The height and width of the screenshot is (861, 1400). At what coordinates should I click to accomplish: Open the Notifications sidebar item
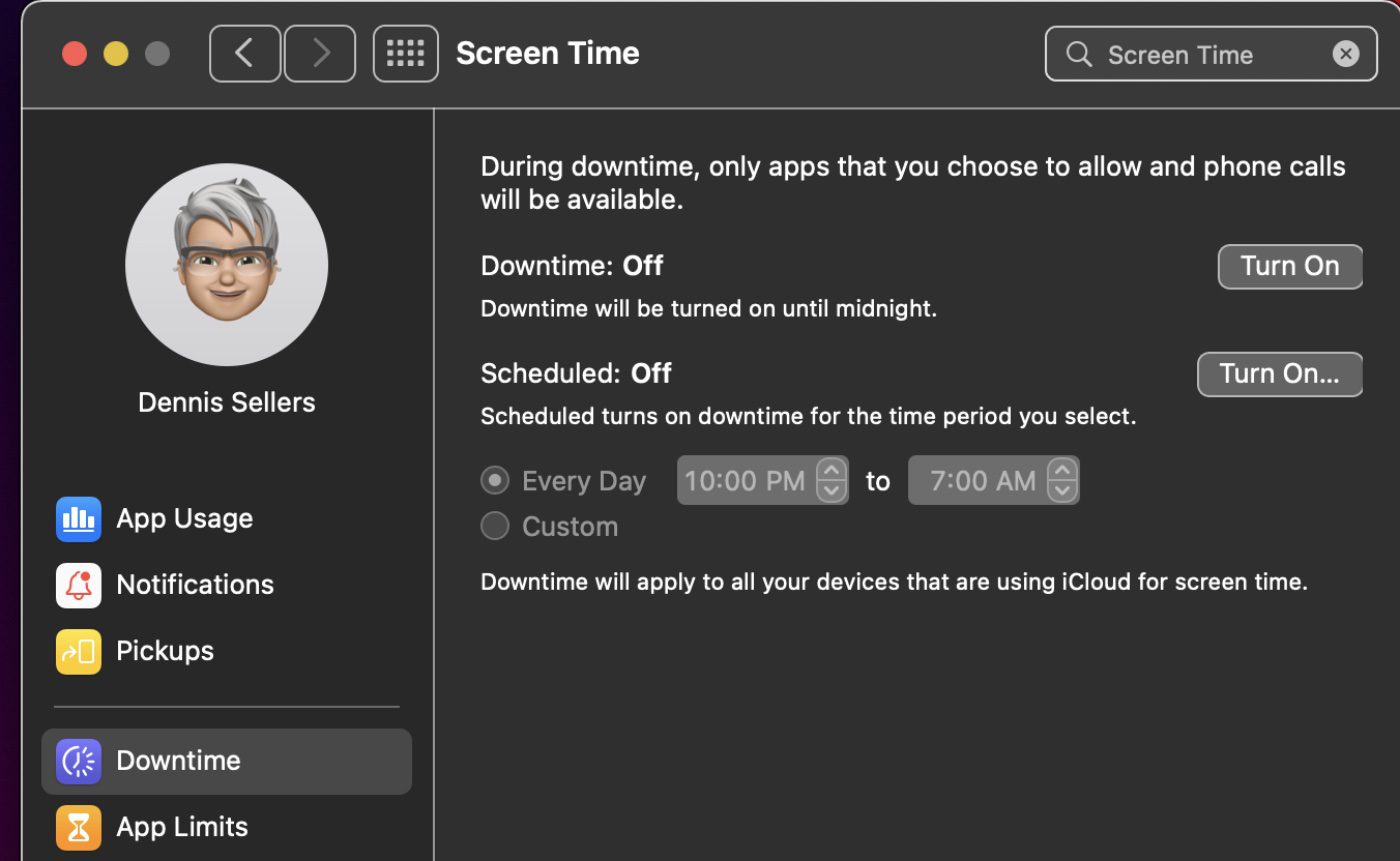coord(195,585)
